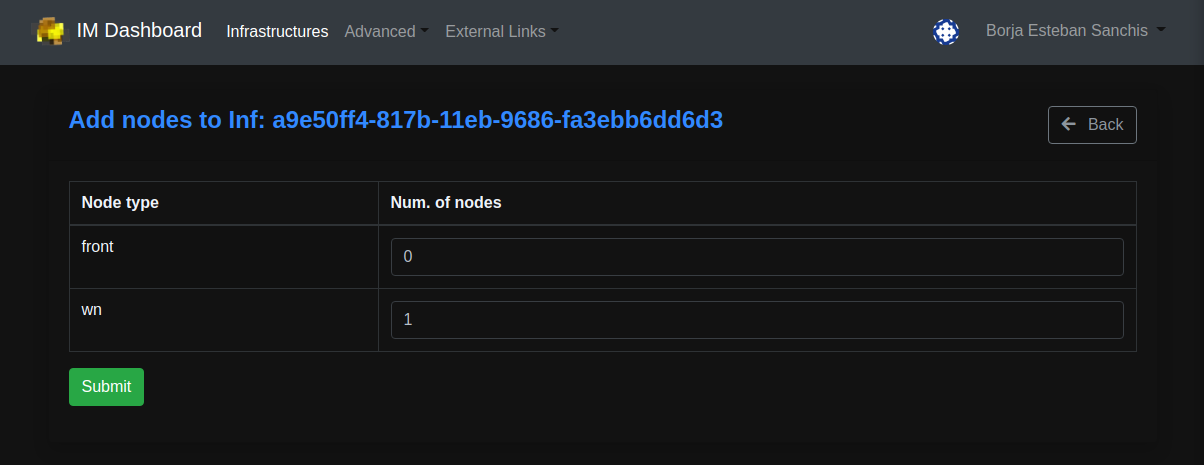Focus the front number of nodes field

point(757,257)
